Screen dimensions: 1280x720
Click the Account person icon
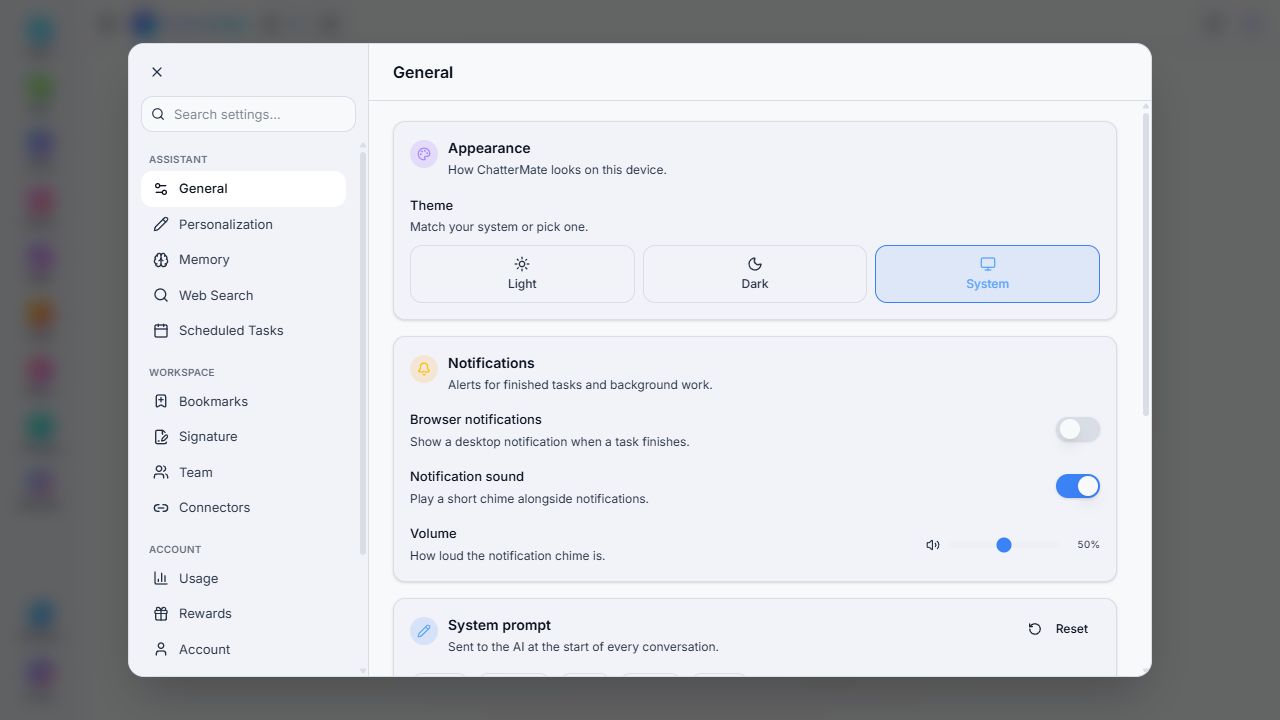[161, 649]
